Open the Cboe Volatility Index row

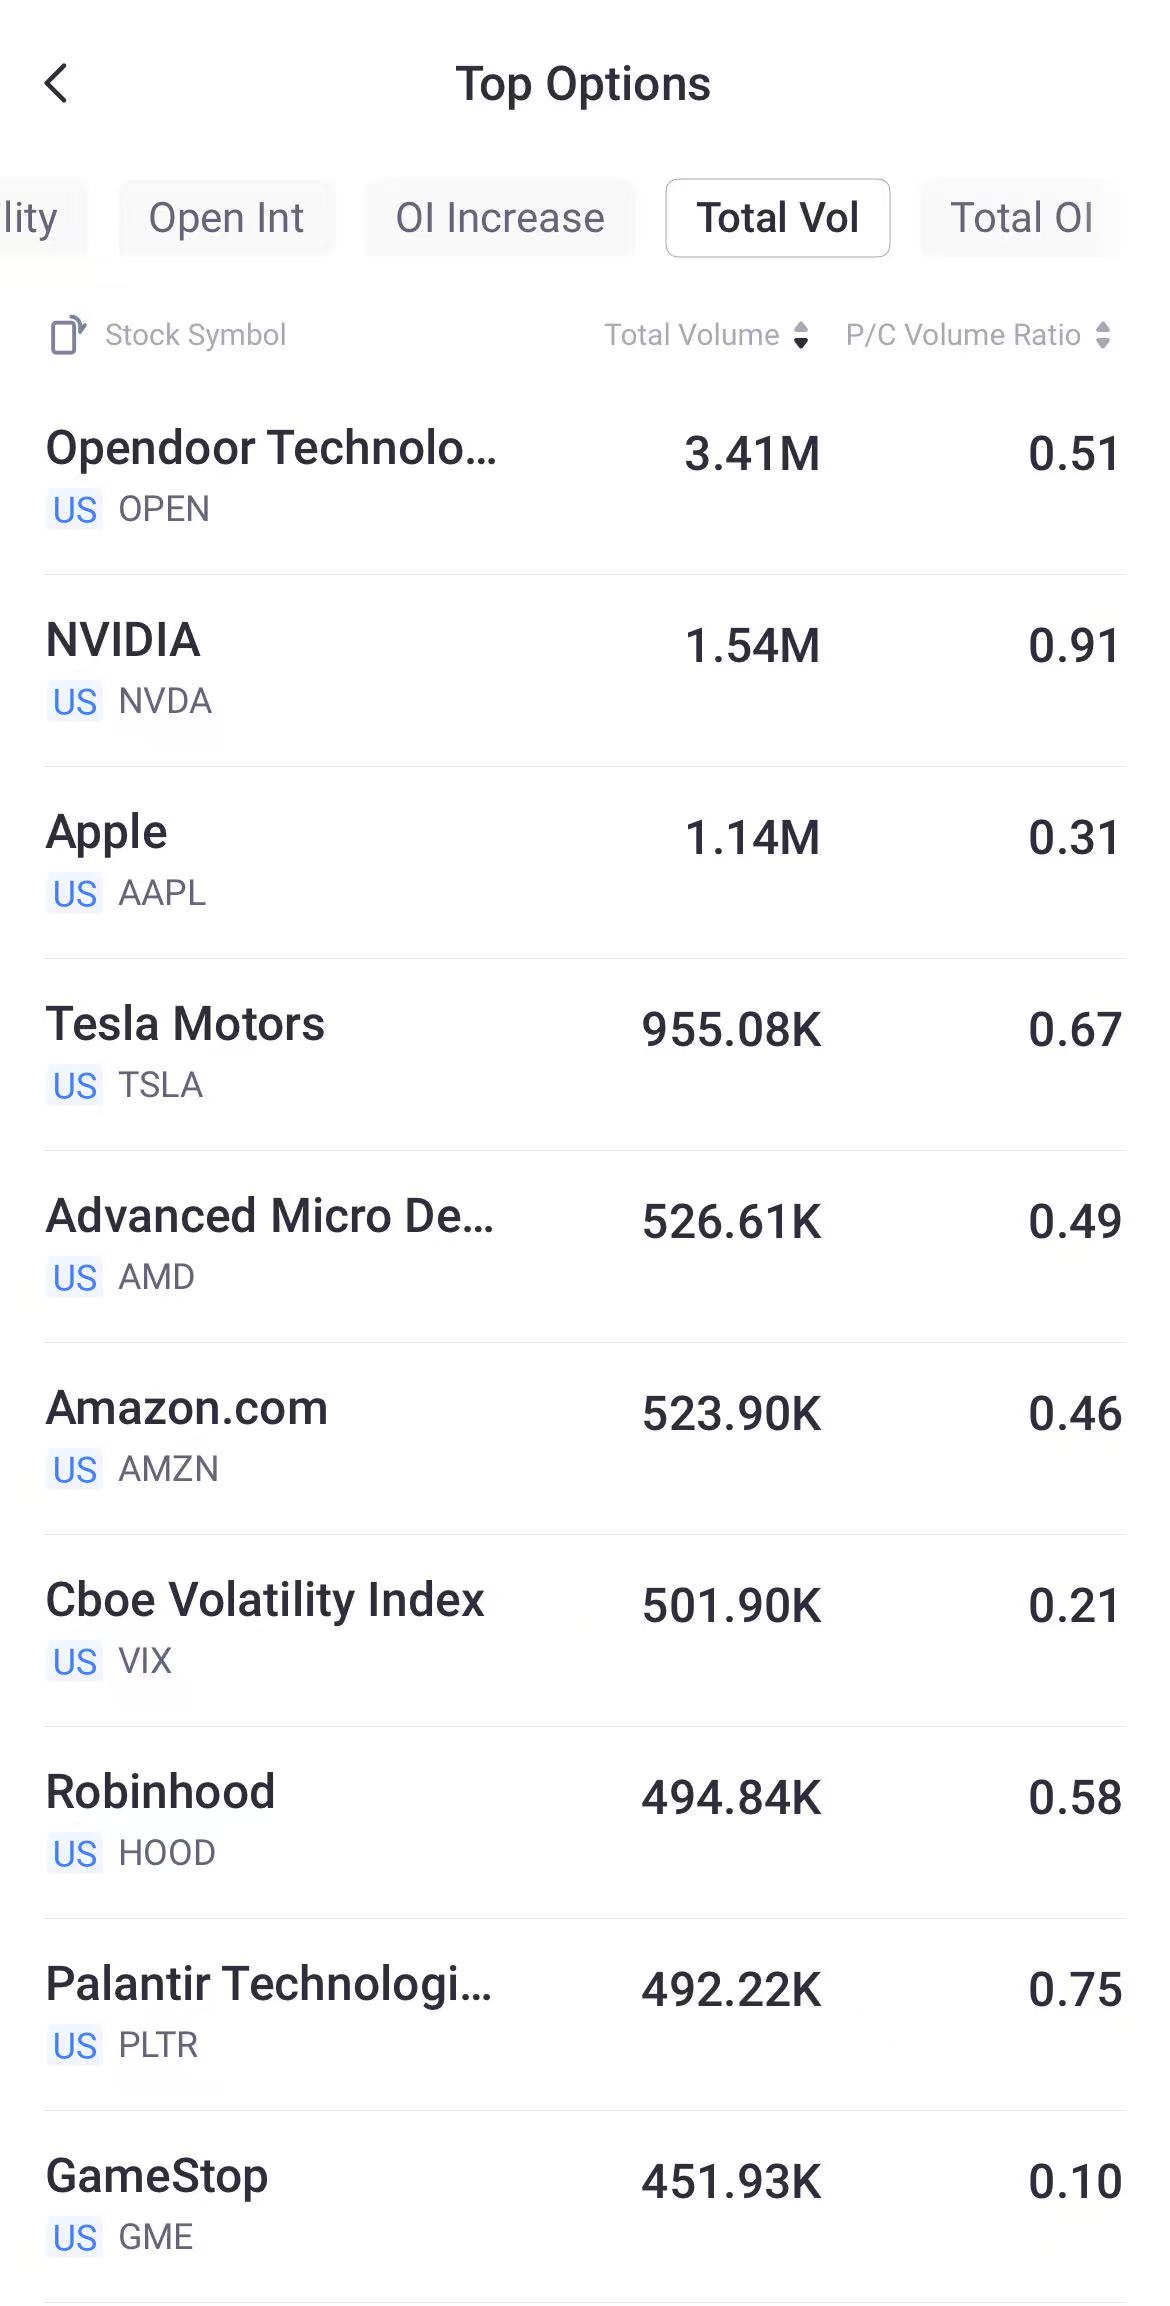tap(584, 1630)
